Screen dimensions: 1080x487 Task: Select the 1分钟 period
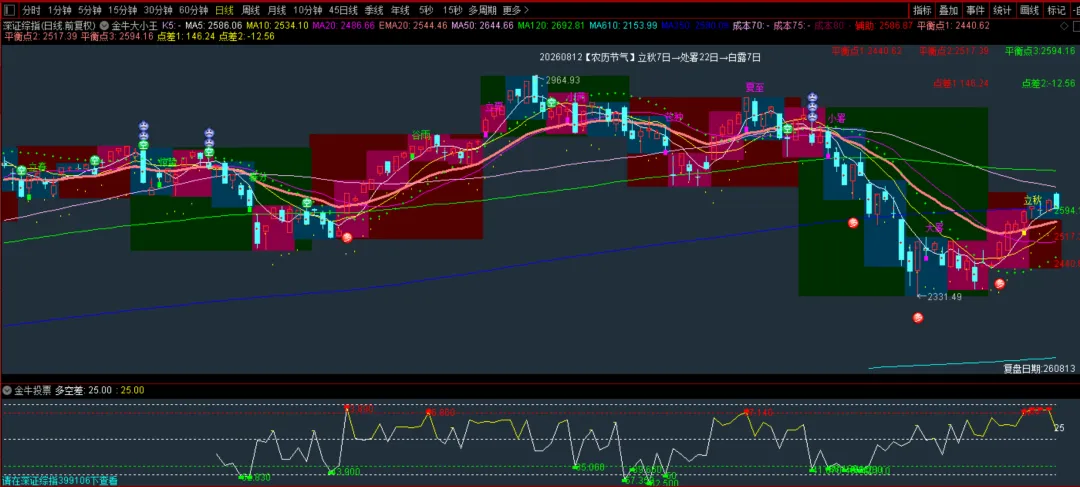[59, 10]
